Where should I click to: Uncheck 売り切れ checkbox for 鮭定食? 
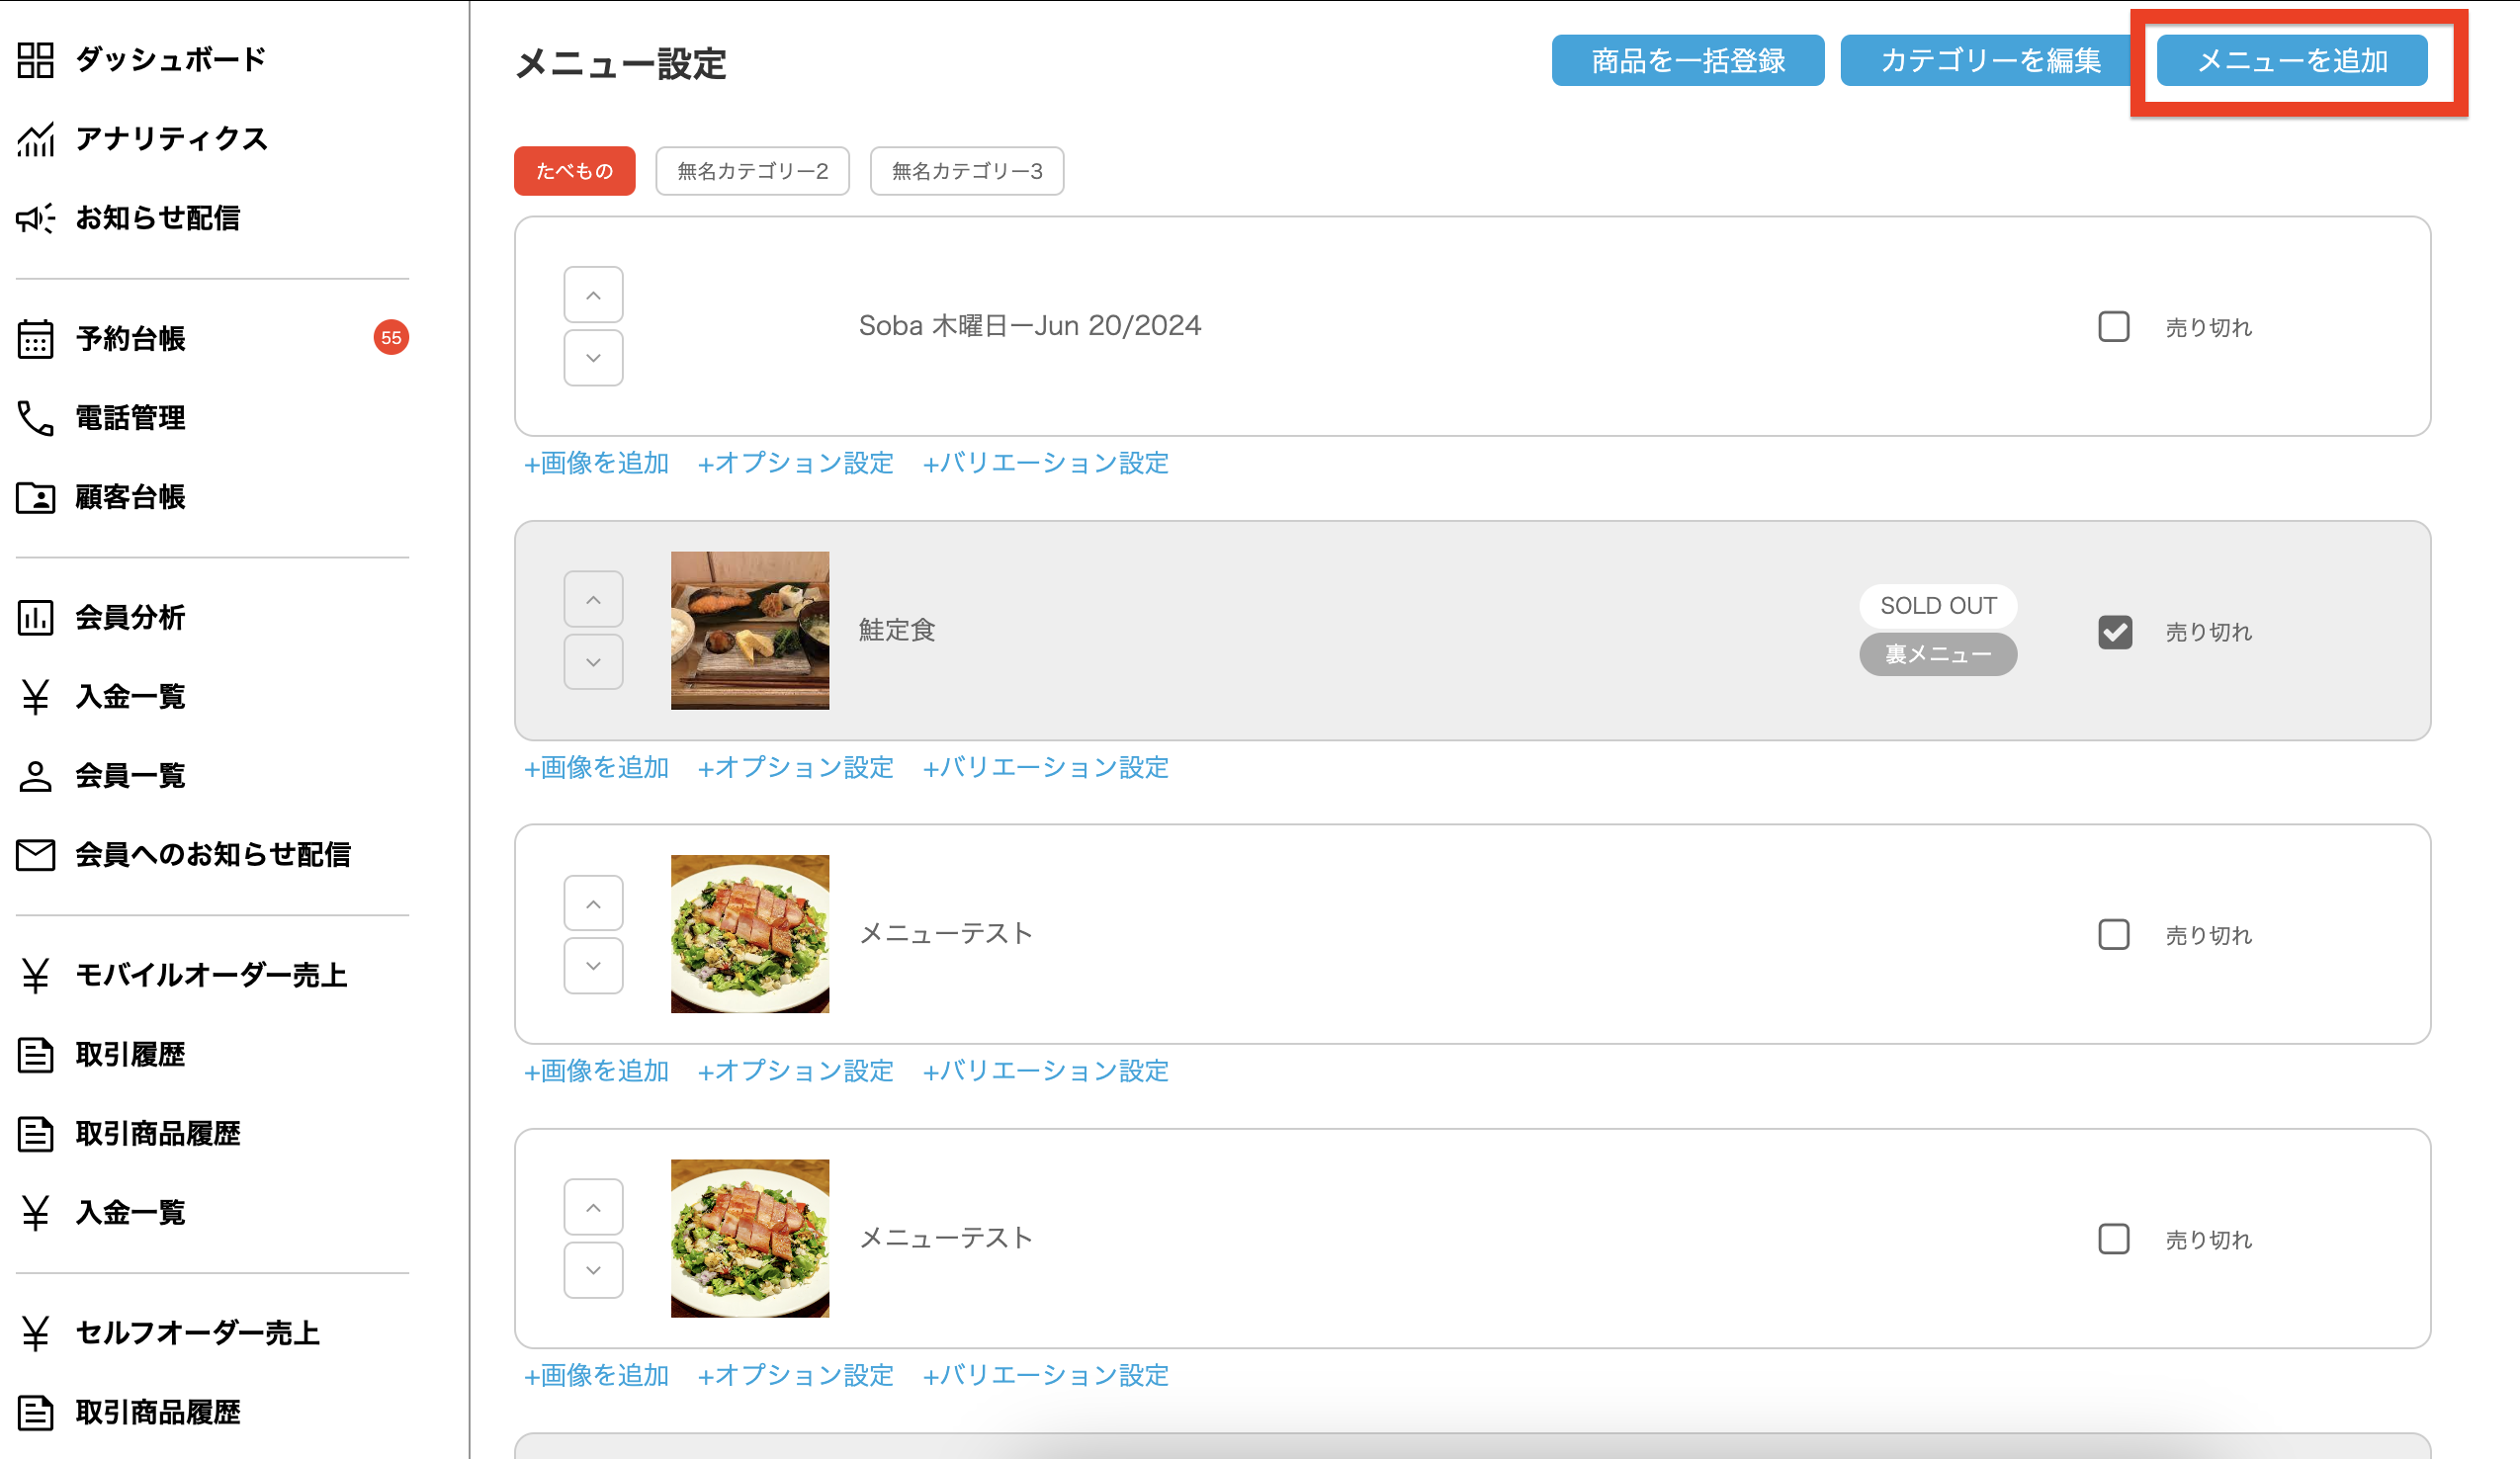[x=2113, y=632]
